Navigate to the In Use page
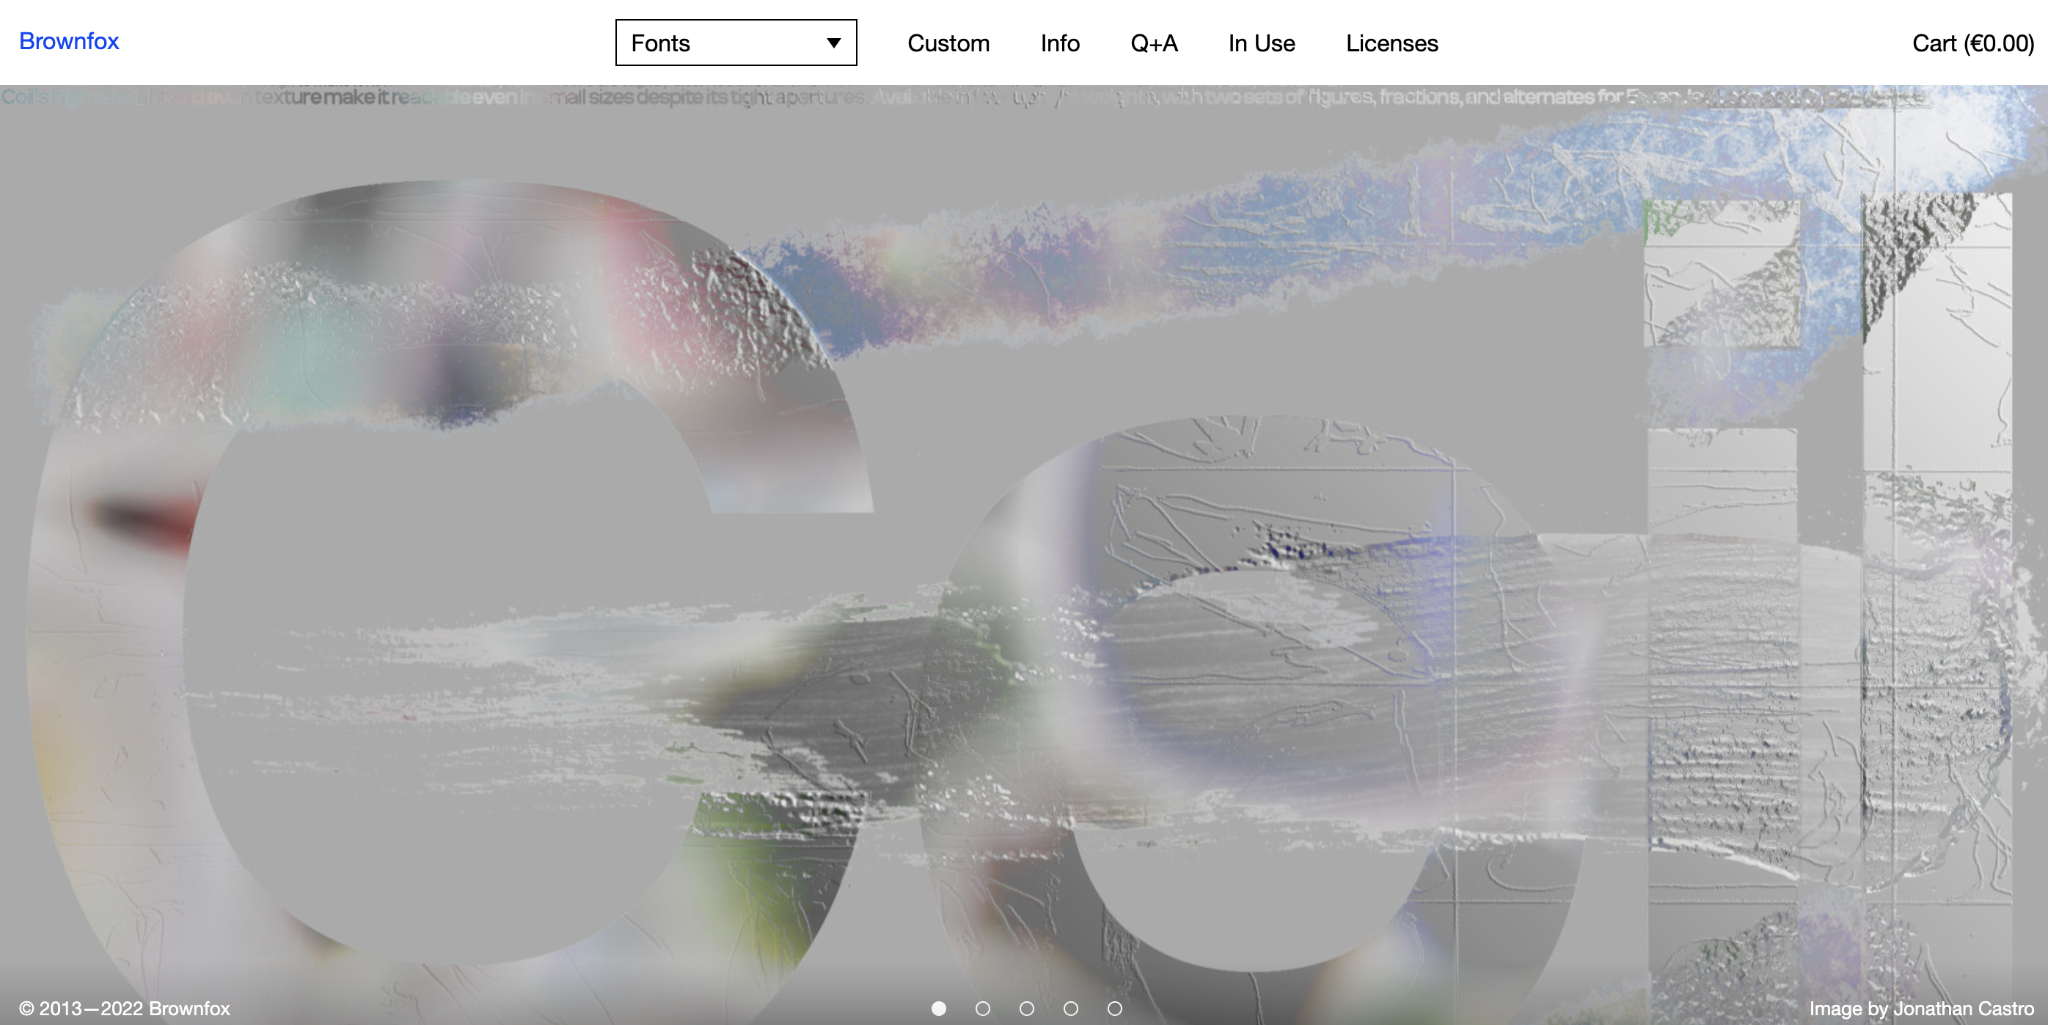Image resolution: width=2048 pixels, height=1025 pixels. tap(1261, 43)
